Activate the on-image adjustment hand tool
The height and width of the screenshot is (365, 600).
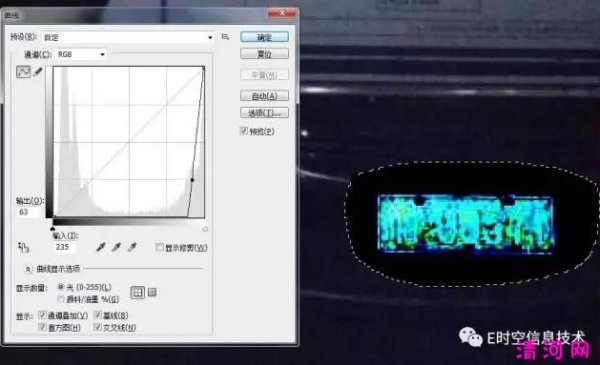[x=23, y=248]
